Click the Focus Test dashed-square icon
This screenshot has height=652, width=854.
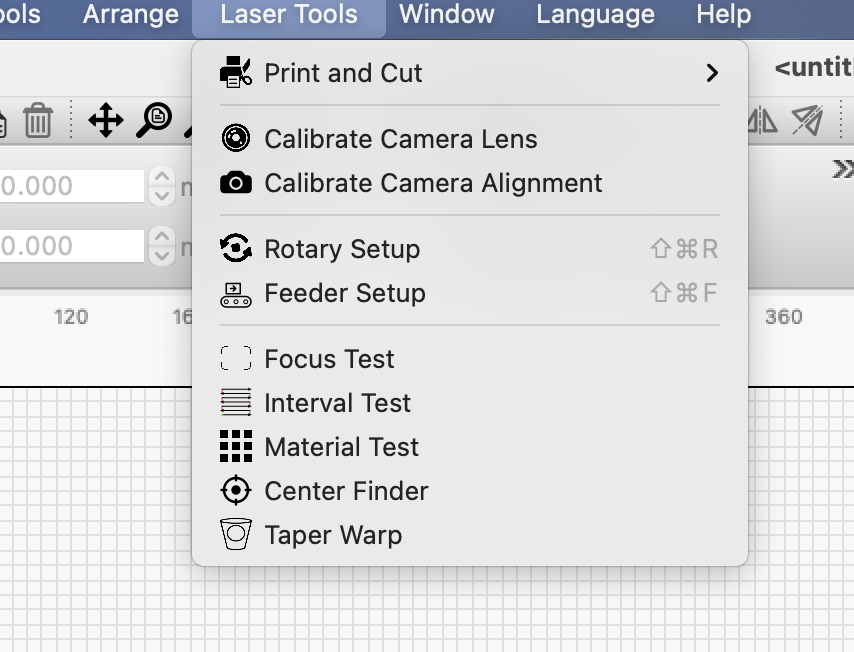[x=236, y=359]
